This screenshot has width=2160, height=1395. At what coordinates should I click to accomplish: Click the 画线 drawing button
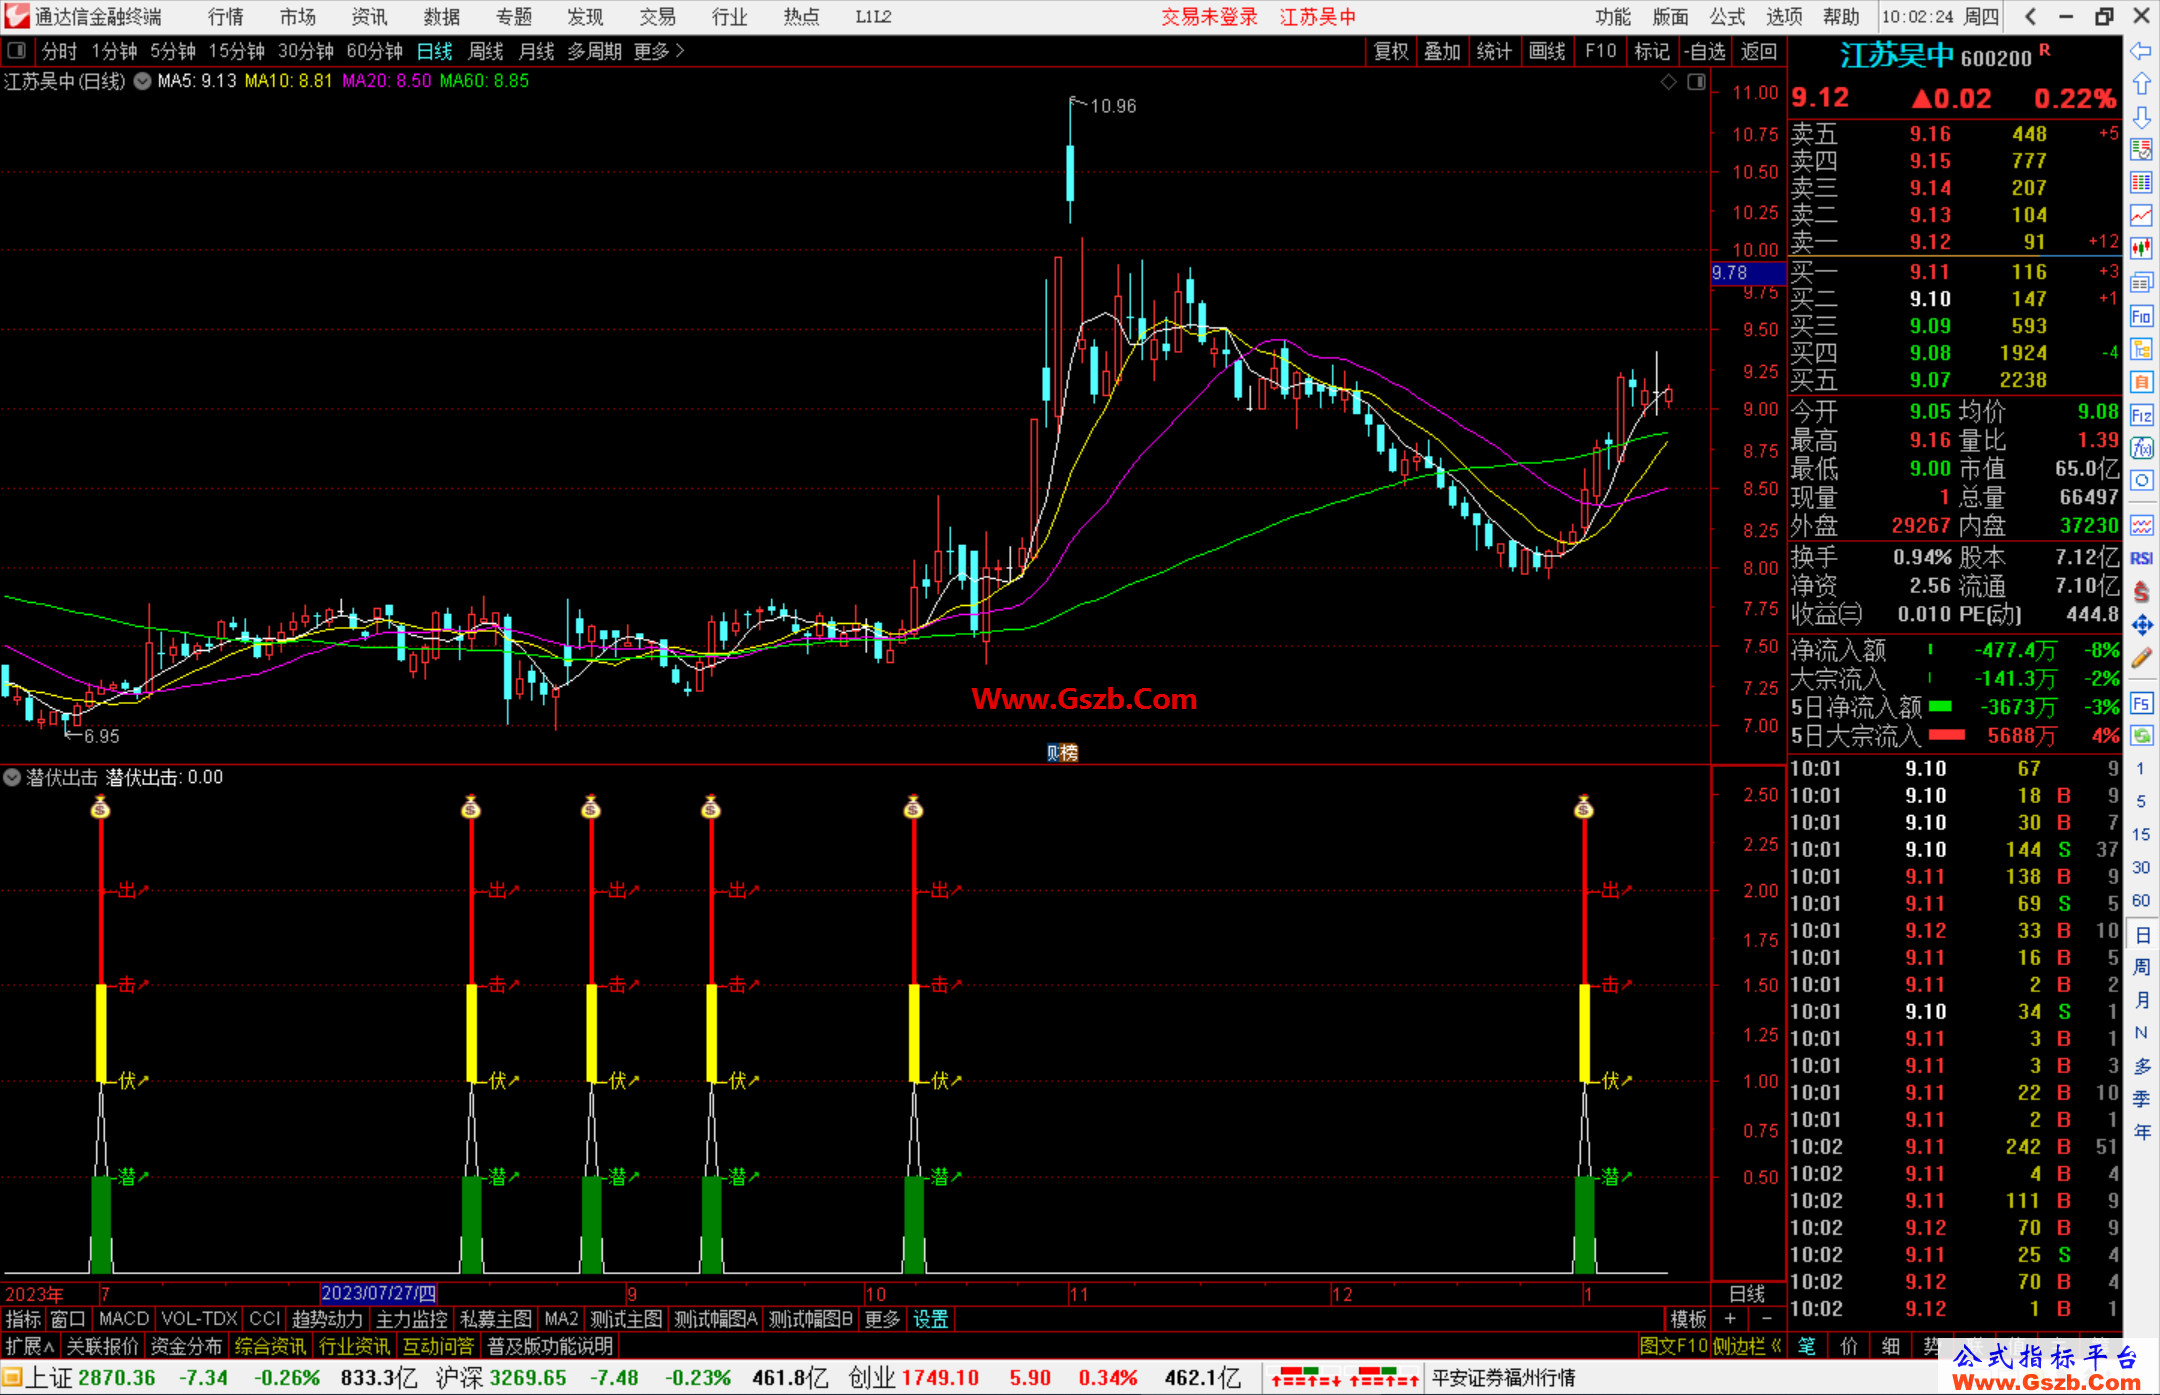[1547, 51]
